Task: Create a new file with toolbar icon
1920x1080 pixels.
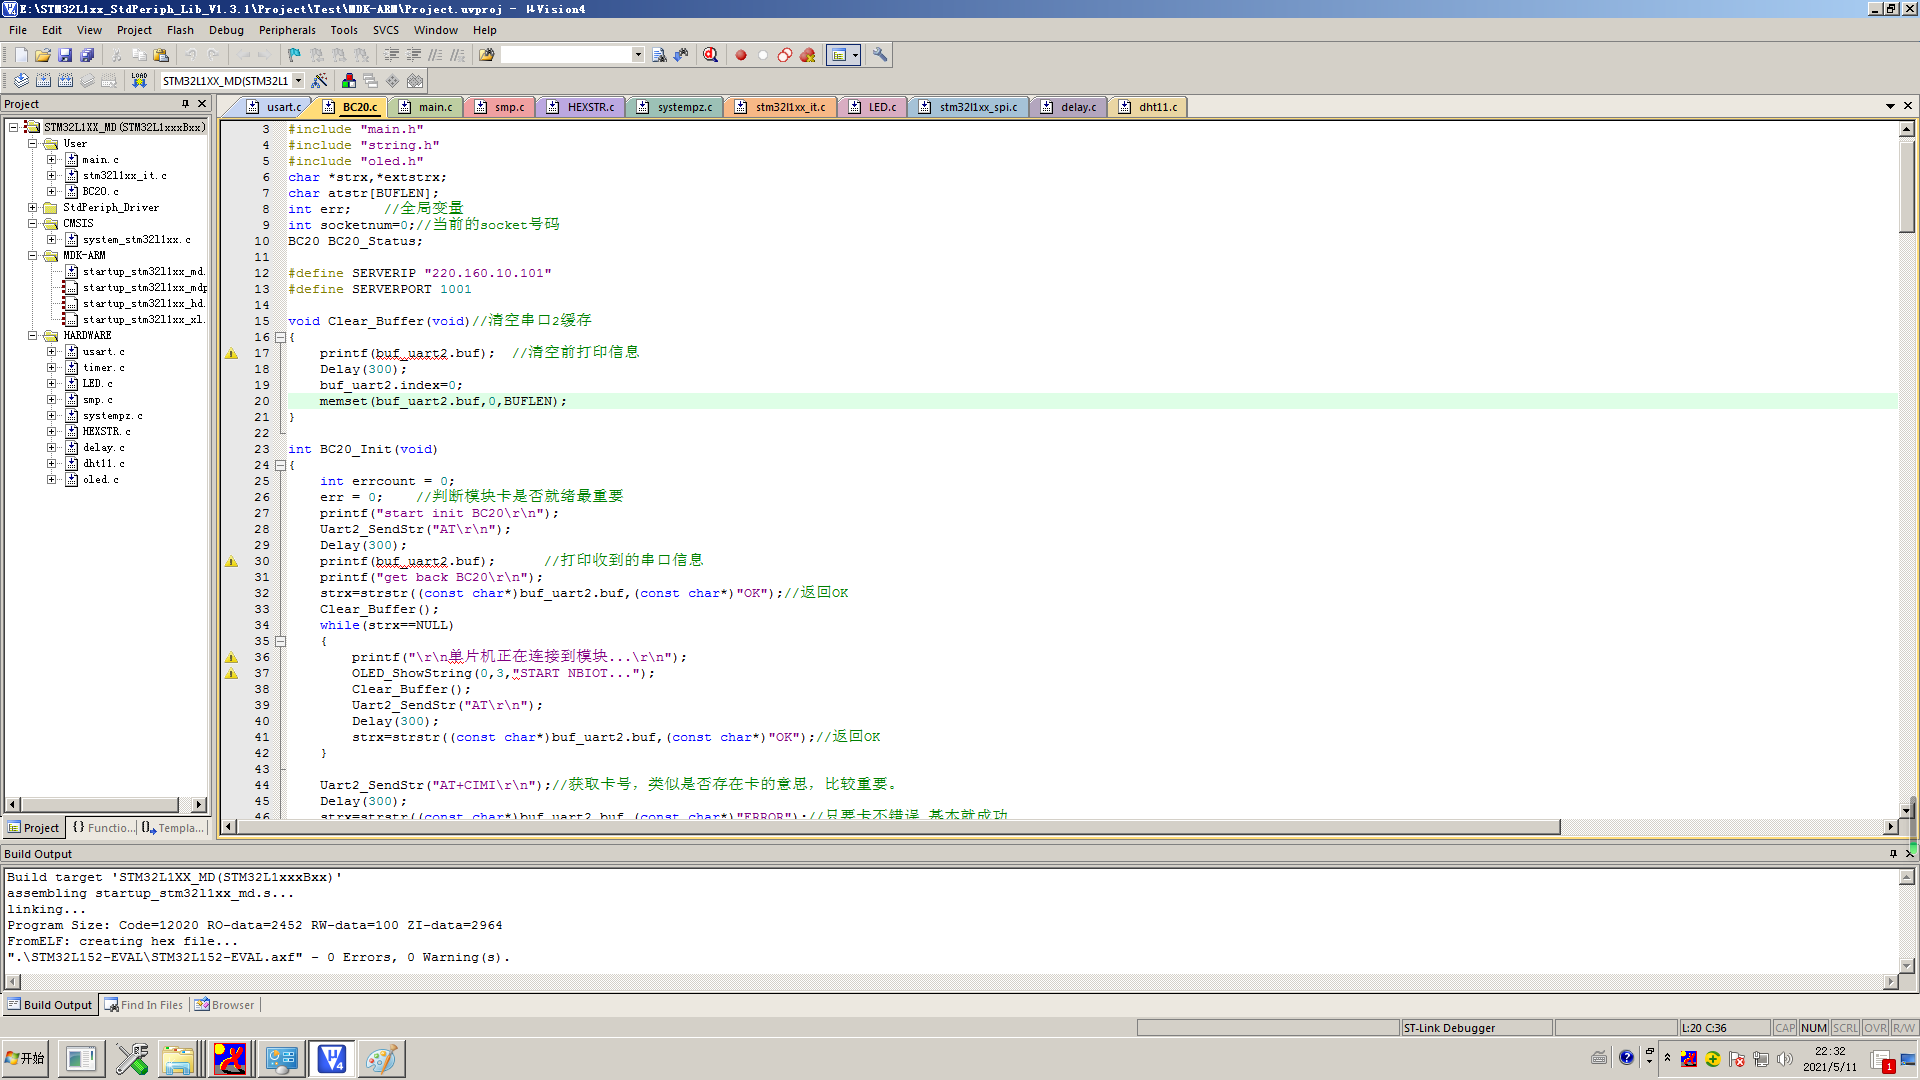Action: point(21,55)
